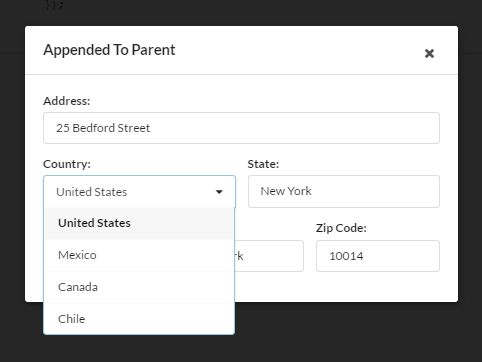Close the Appended To Parent modal
482x362 pixels.
click(x=429, y=53)
